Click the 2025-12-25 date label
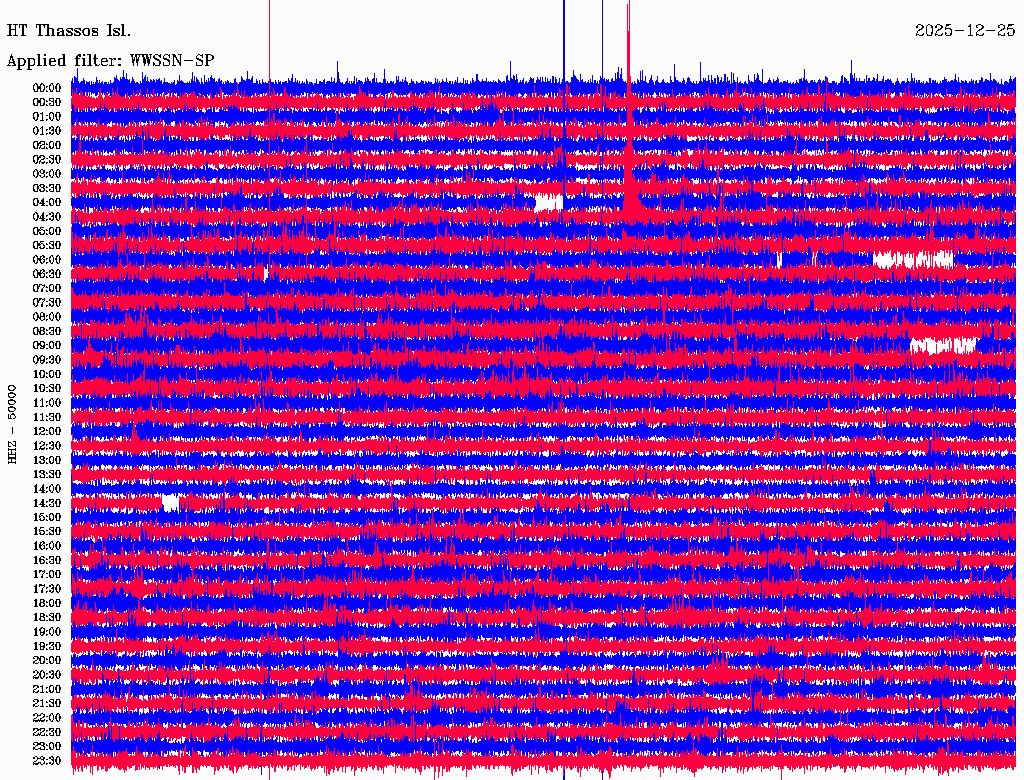This screenshot has width=1024, height=780. pyautogui.click(x=965, y=31)
